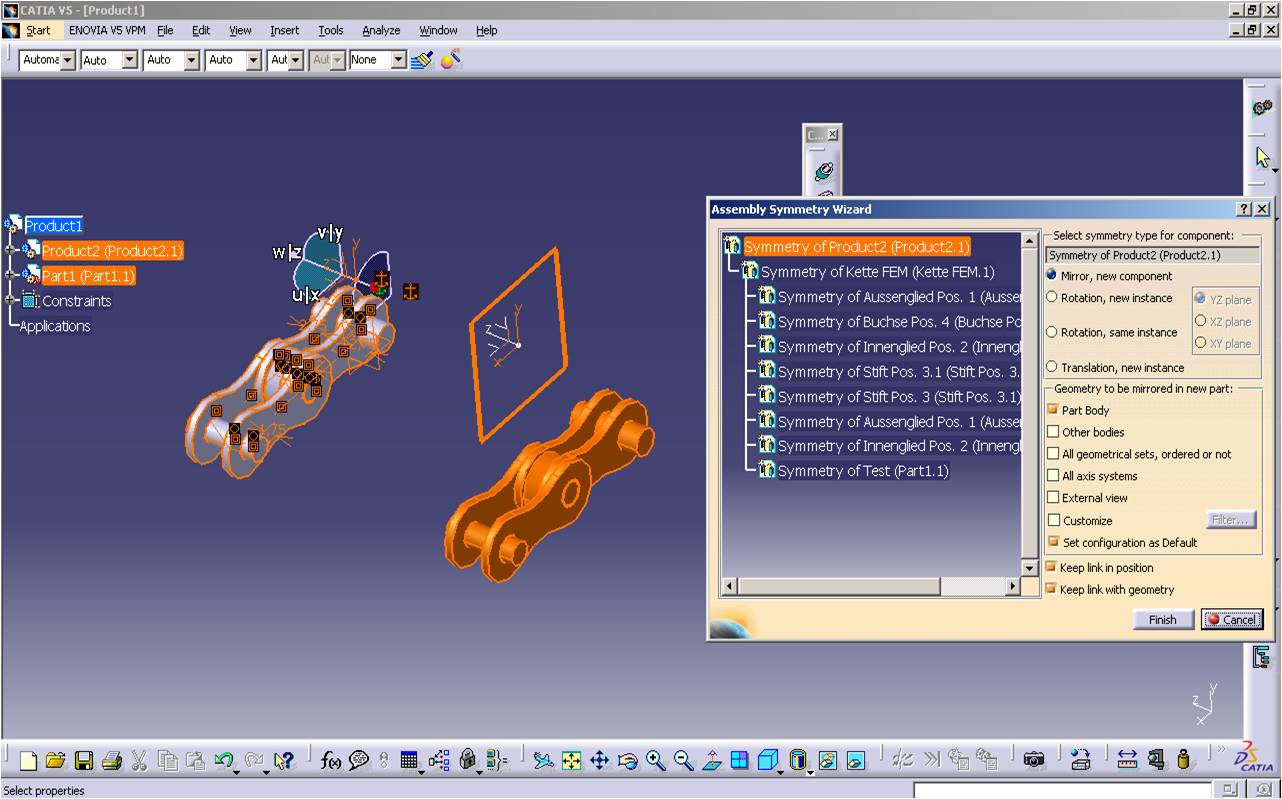Click wizard tree horizontal scrollbar
Viewport: 1282px width, 799px height.
point(870,586)
